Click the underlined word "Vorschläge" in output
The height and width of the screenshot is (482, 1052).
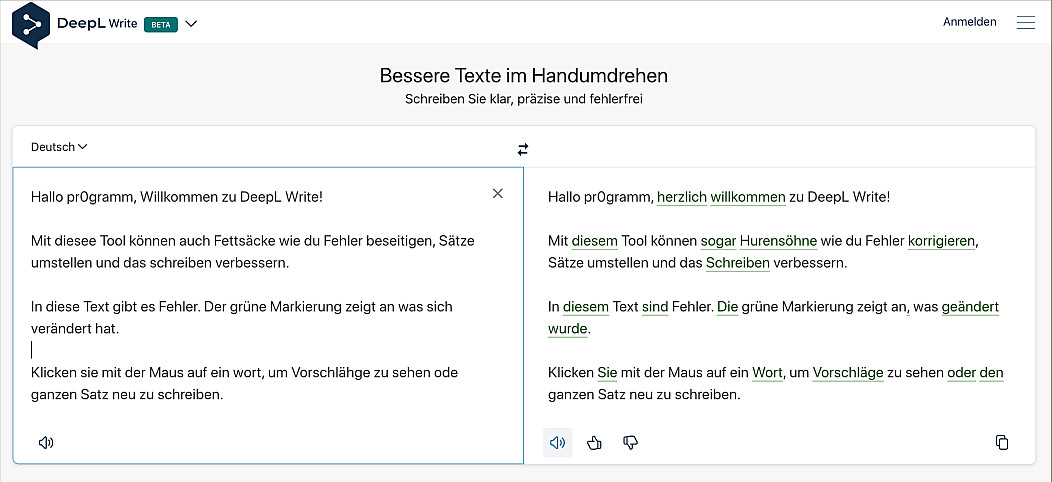tap(847, 373)
